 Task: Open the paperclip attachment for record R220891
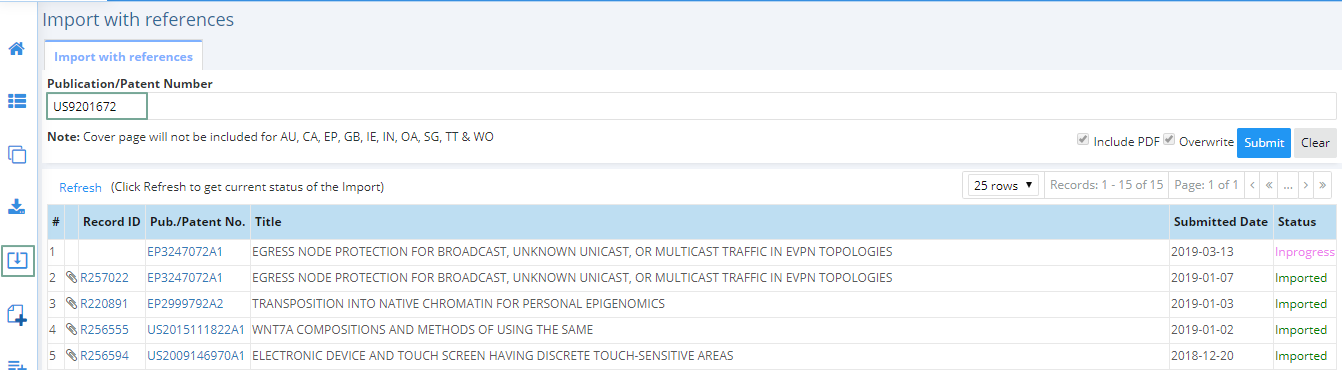[72, 304]
